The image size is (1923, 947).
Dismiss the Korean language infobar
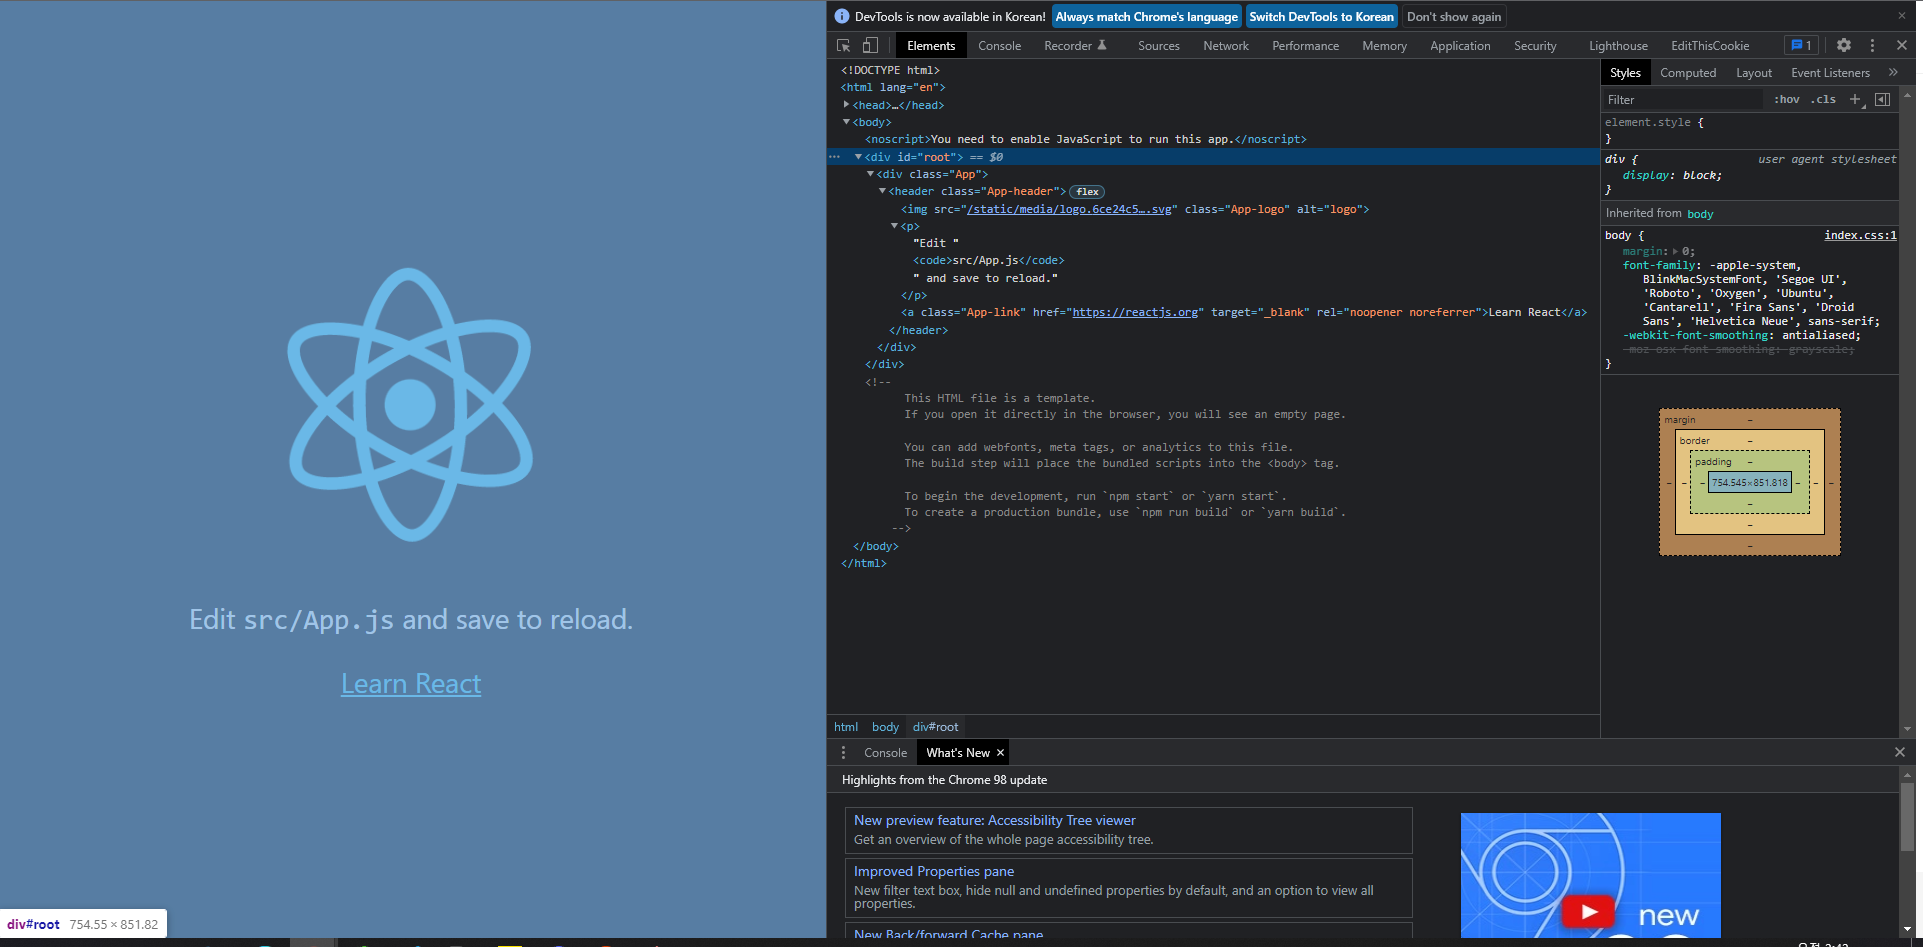1902,16
